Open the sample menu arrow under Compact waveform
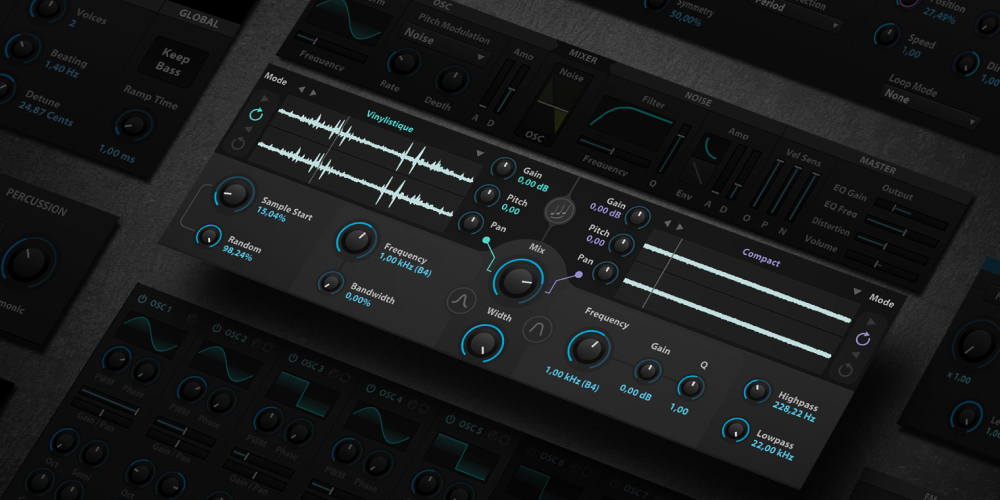Screen dimensions: 1000x500 point(857,291)
